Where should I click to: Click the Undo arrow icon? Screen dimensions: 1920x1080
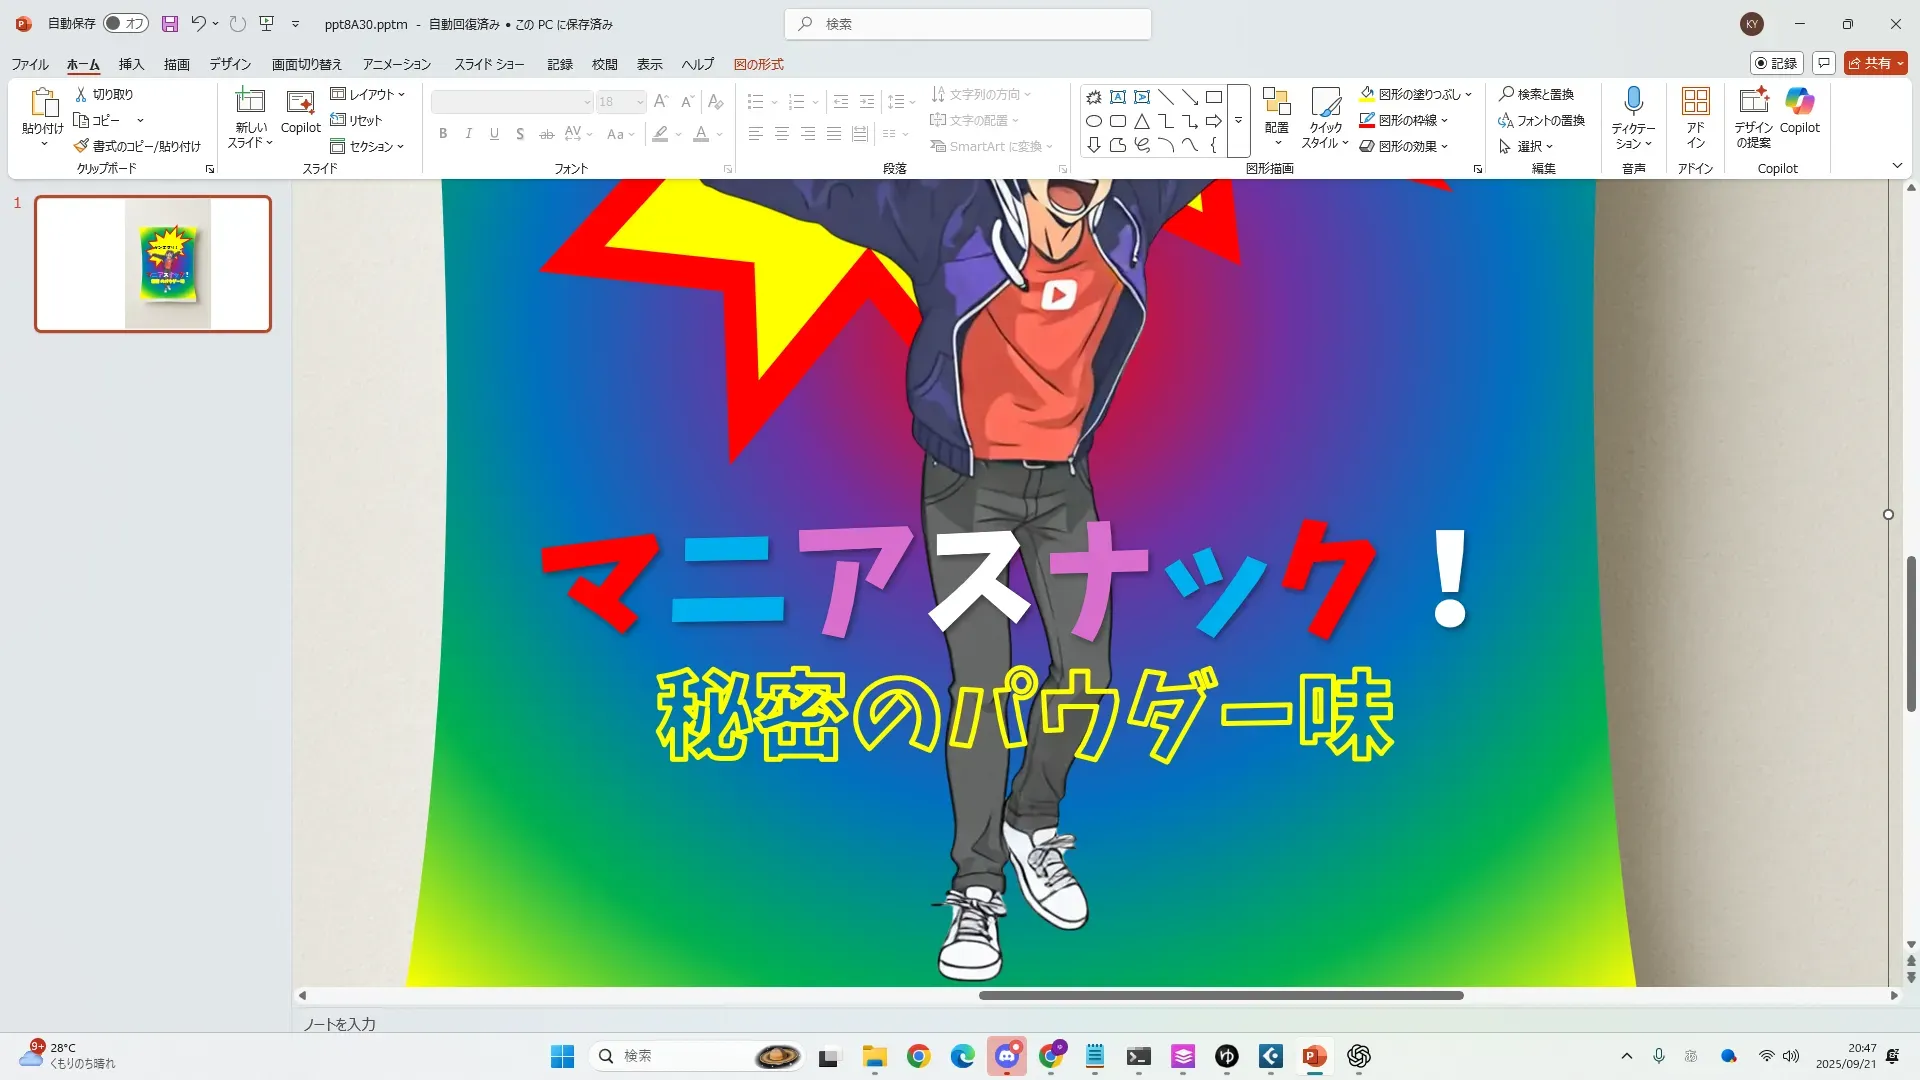(x=199, y=24)
